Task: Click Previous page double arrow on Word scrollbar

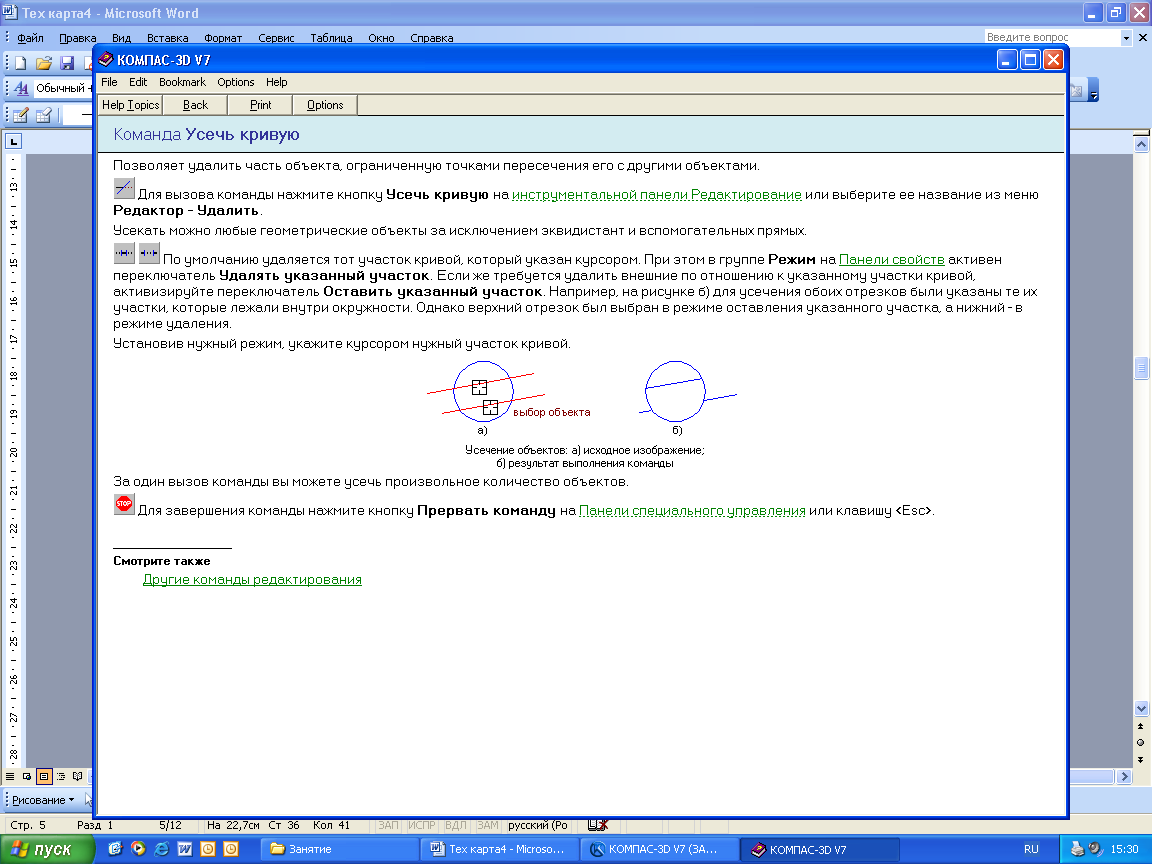Action: (x=1141, y=726)
